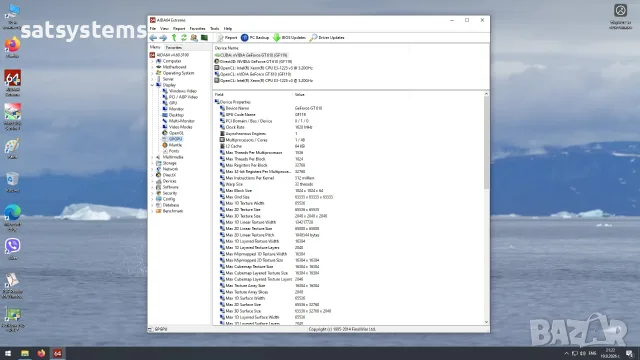
Task: Expand the Computer tree node
Action: 153,61
